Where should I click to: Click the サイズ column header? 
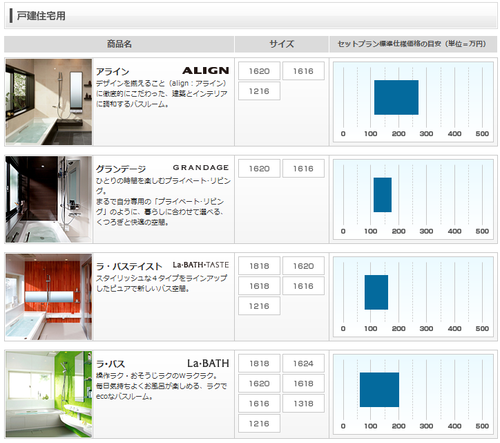point(282,44)
